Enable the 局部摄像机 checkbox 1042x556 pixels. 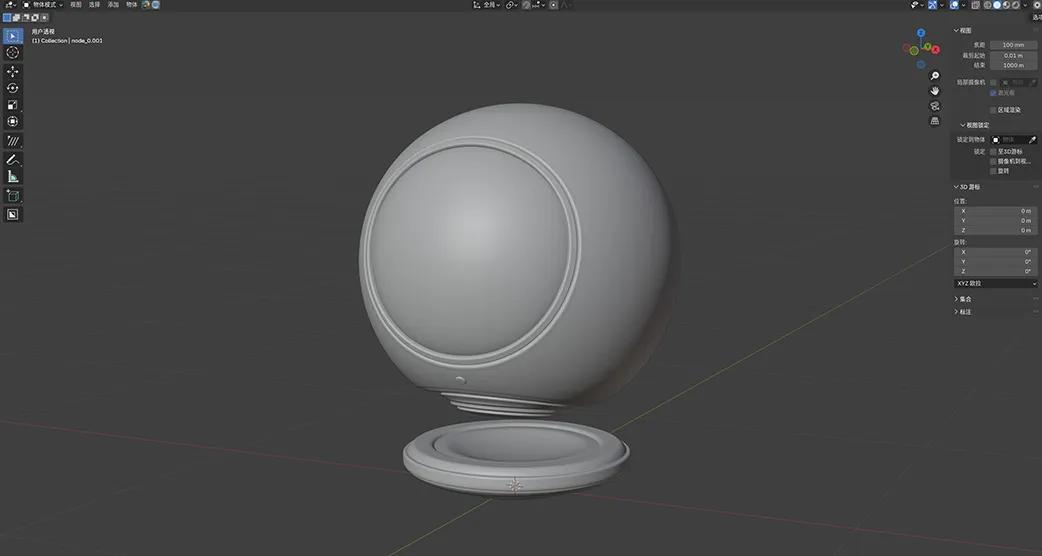[x=993, y=82]
